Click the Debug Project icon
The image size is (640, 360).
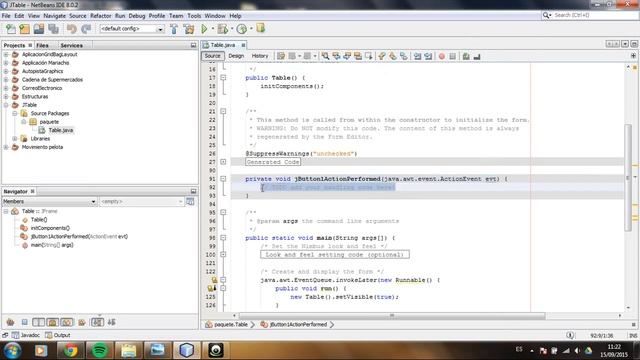click(222, 29)
